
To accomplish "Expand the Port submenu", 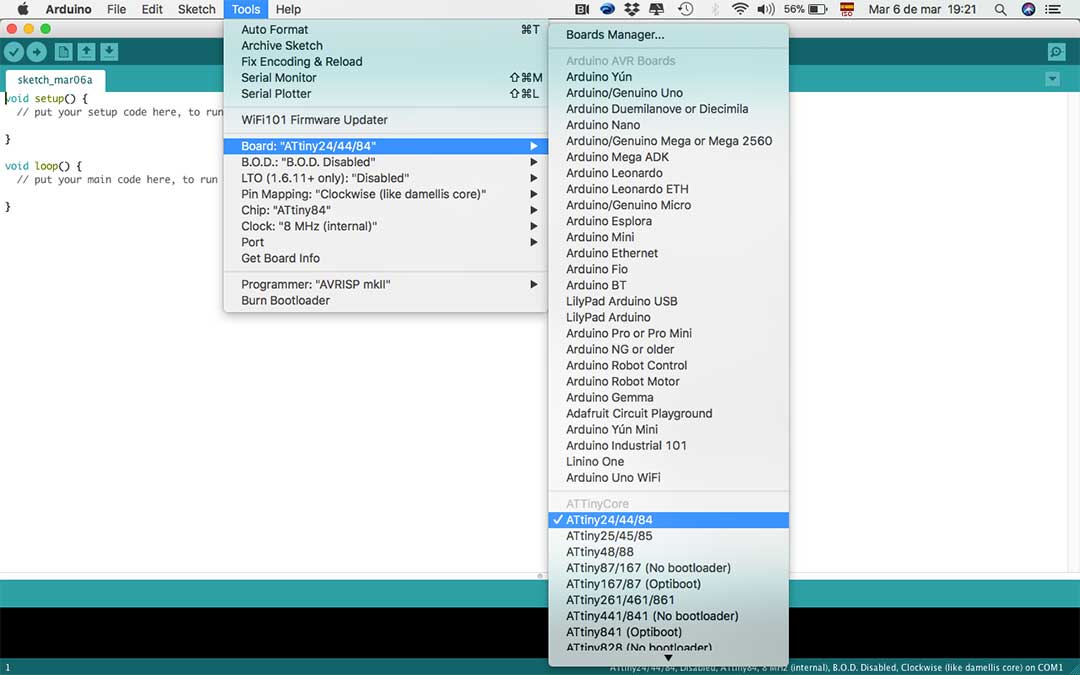I will click(x=386, y=242).
